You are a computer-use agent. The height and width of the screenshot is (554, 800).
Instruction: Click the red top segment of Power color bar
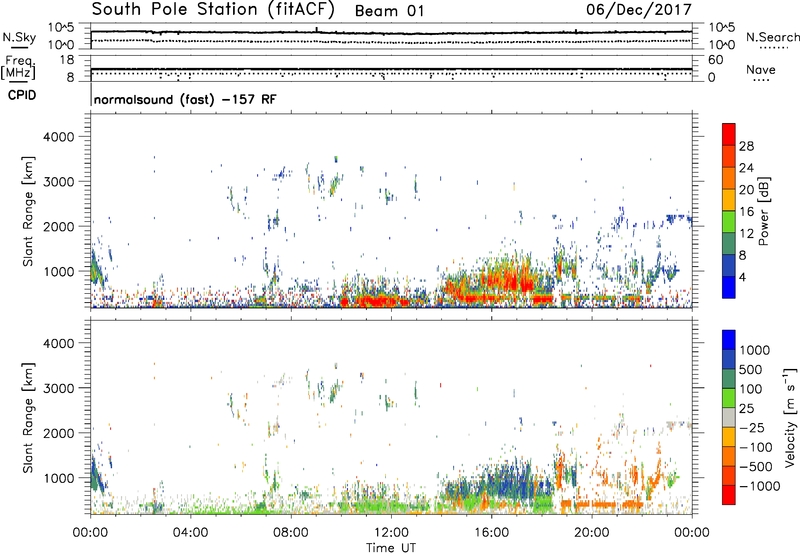click(x=729, y=134)
